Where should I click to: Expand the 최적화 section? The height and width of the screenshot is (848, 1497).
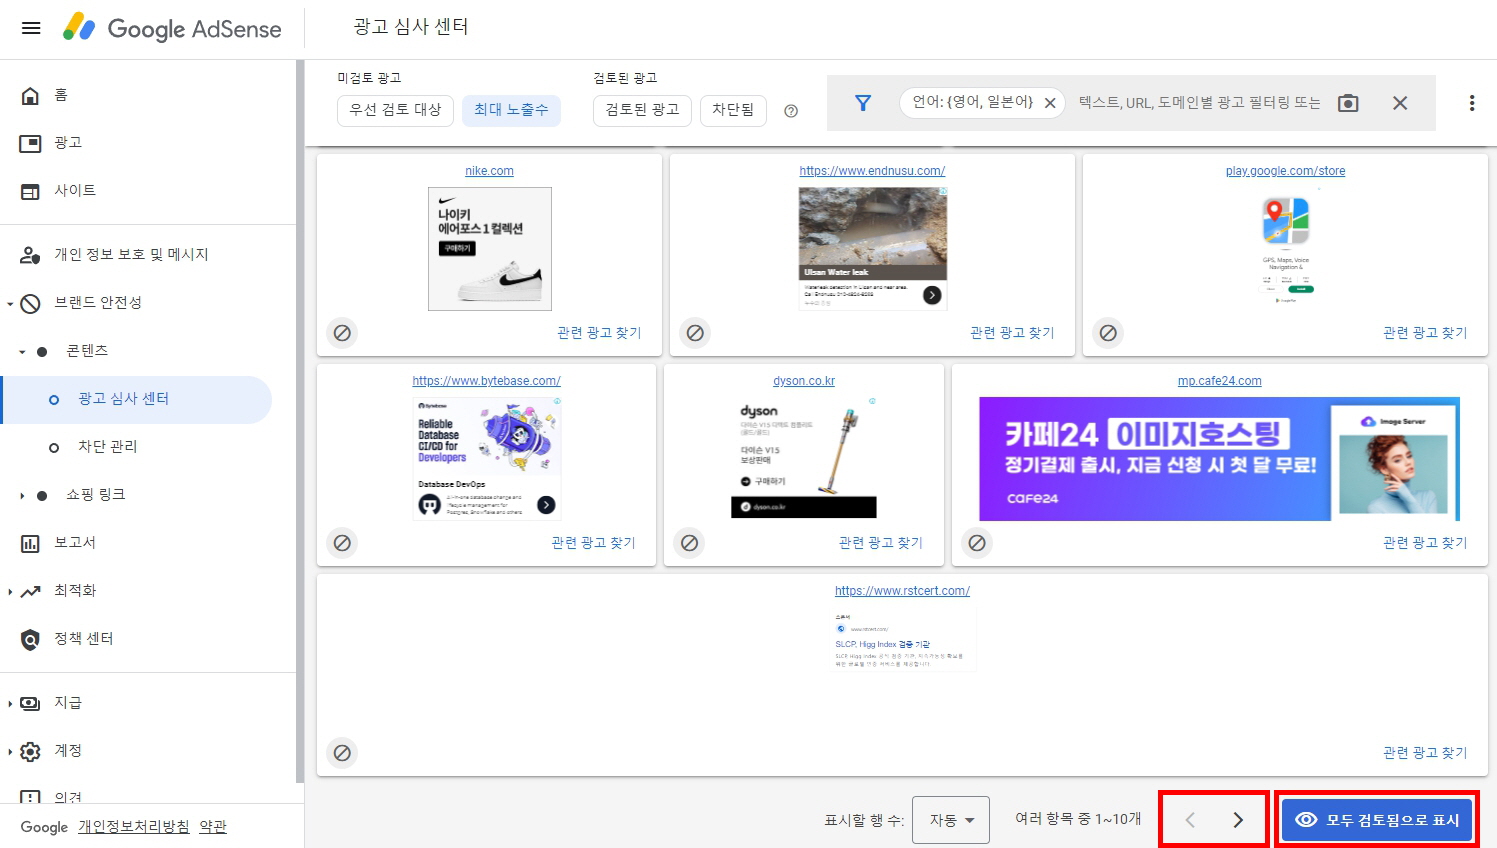[x=10, y=592]
